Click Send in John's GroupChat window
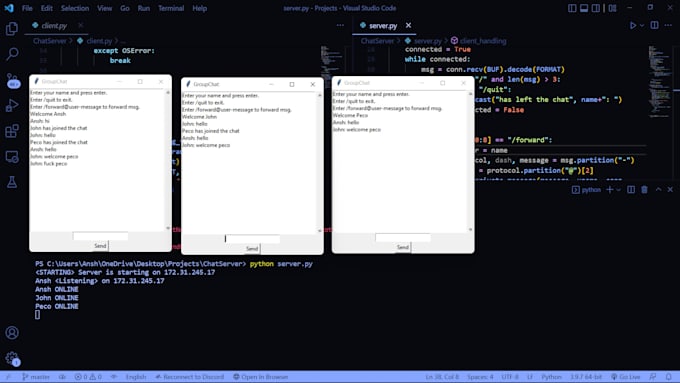The width and height of the screenshot is (680, 383). pos(252,249)
